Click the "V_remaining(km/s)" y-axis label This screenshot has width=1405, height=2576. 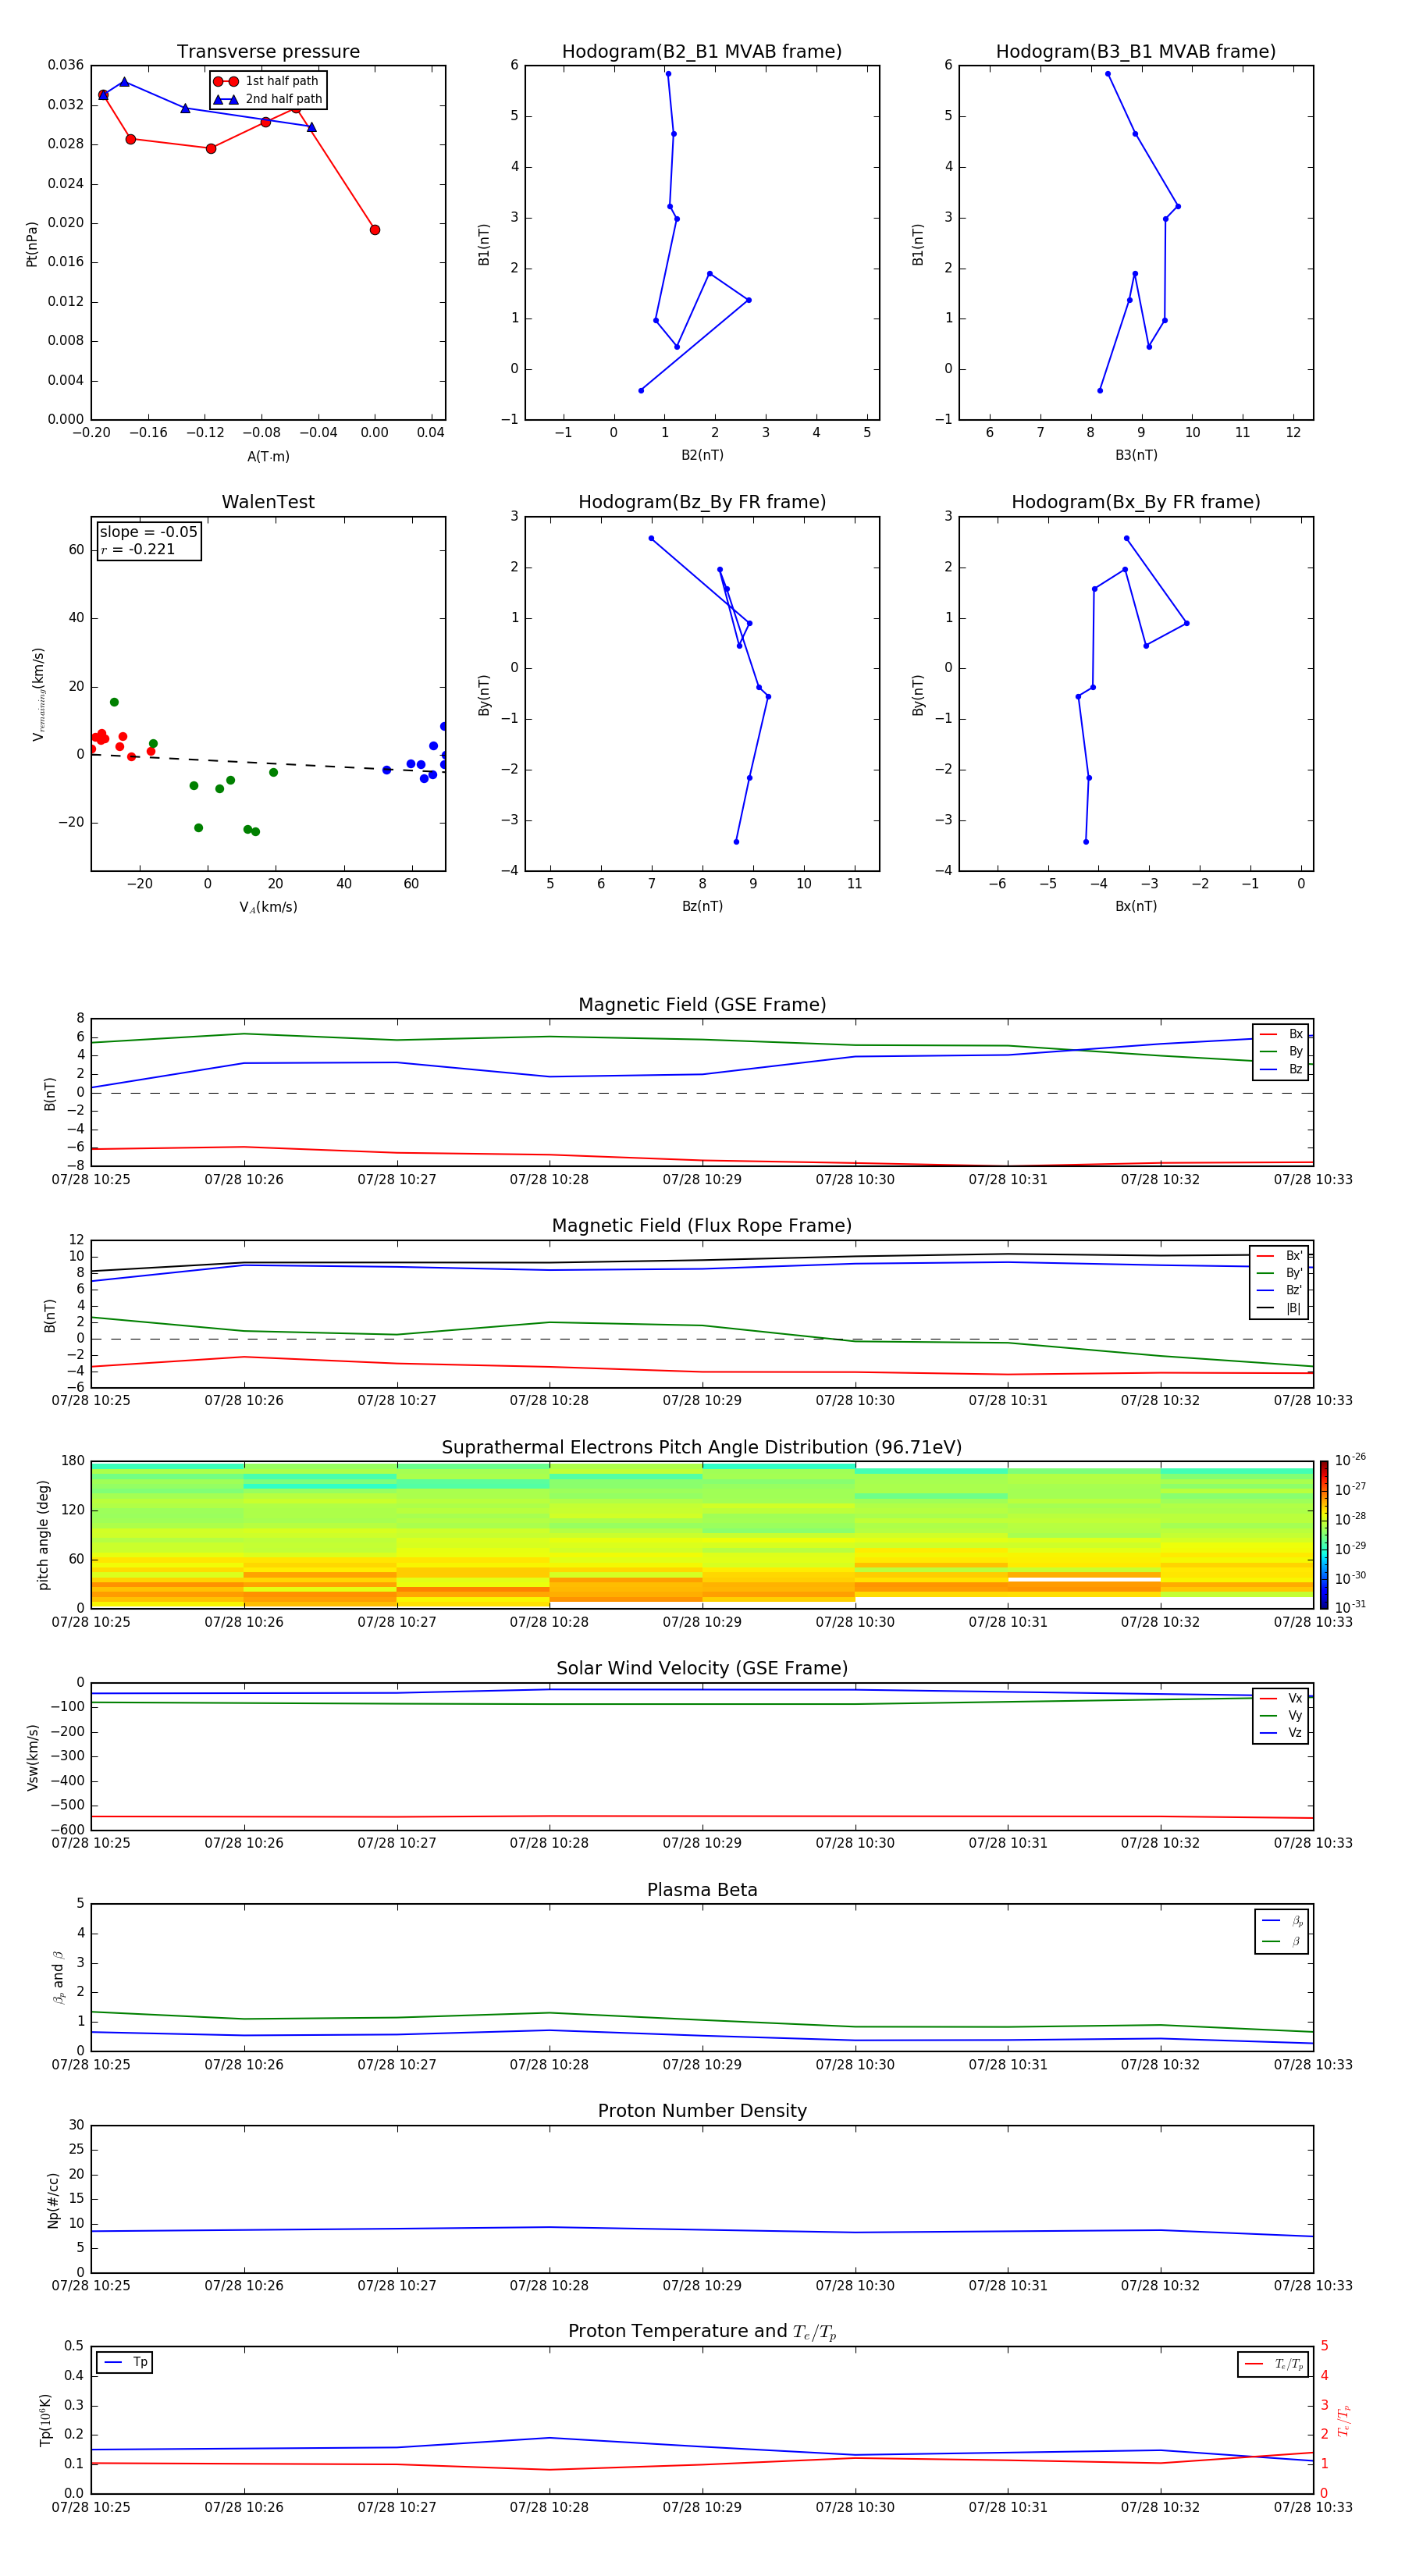[x=38, y=694]
